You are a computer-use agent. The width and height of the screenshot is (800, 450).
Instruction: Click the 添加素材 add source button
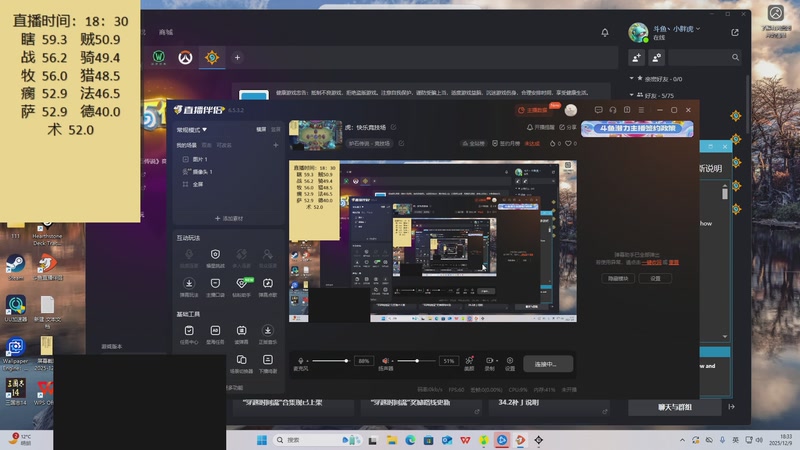(x=229, y=218)
